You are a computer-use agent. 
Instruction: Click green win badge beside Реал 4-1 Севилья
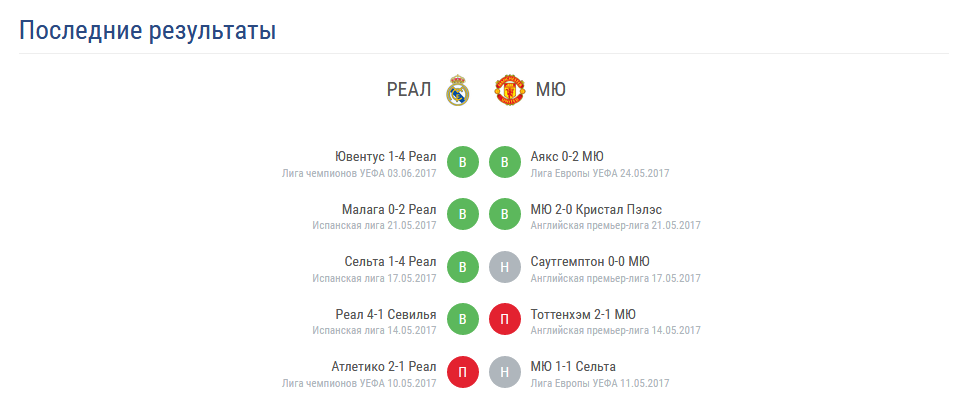(x=463, y=320)
